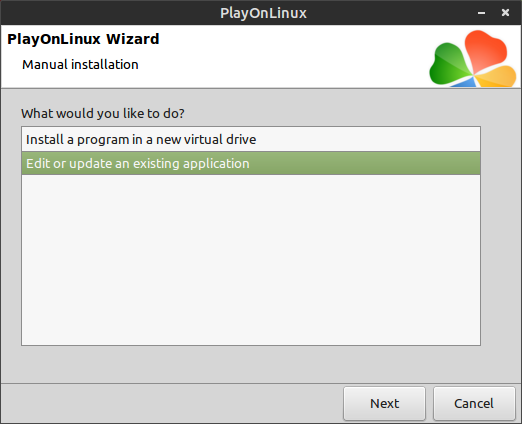522x424 pixels.
Task: Click the green leaf of the logo
Action: click(x=449, y=64)
